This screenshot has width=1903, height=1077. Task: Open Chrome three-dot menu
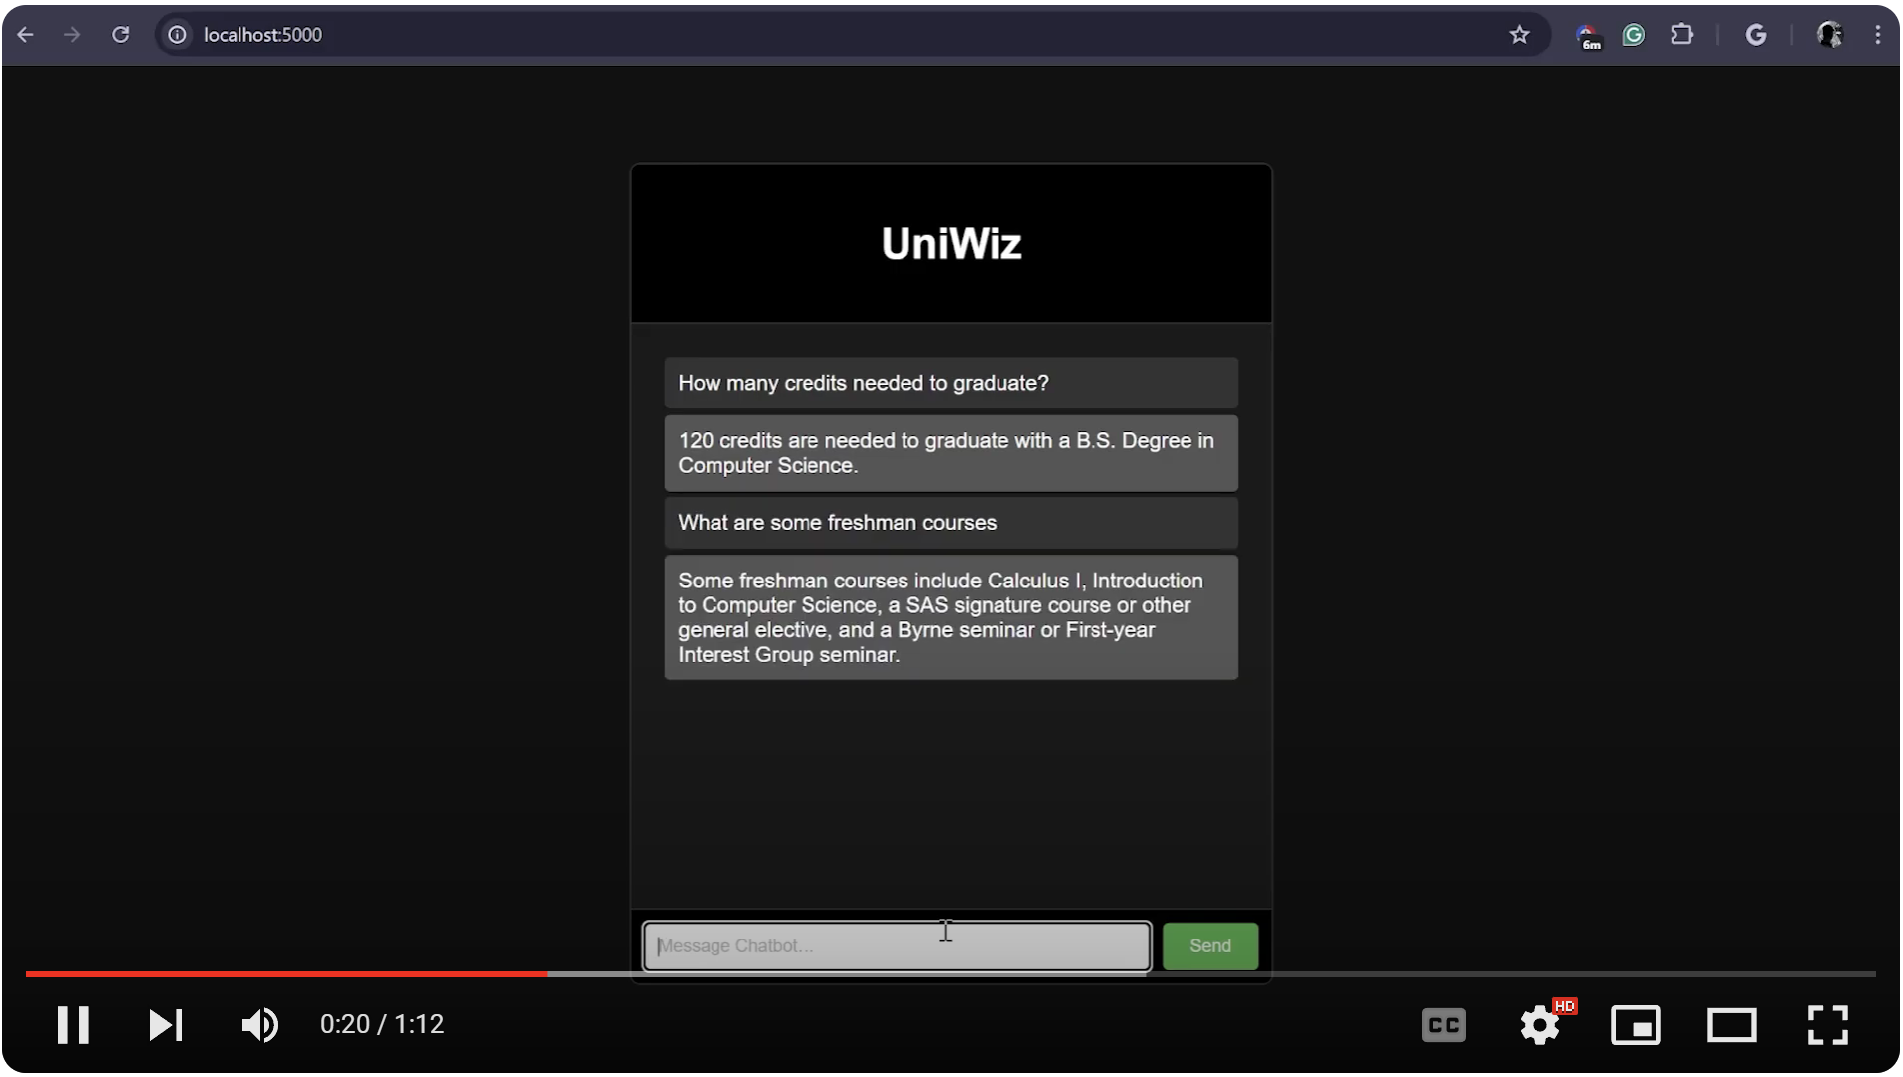click(x=1877, y=35)
